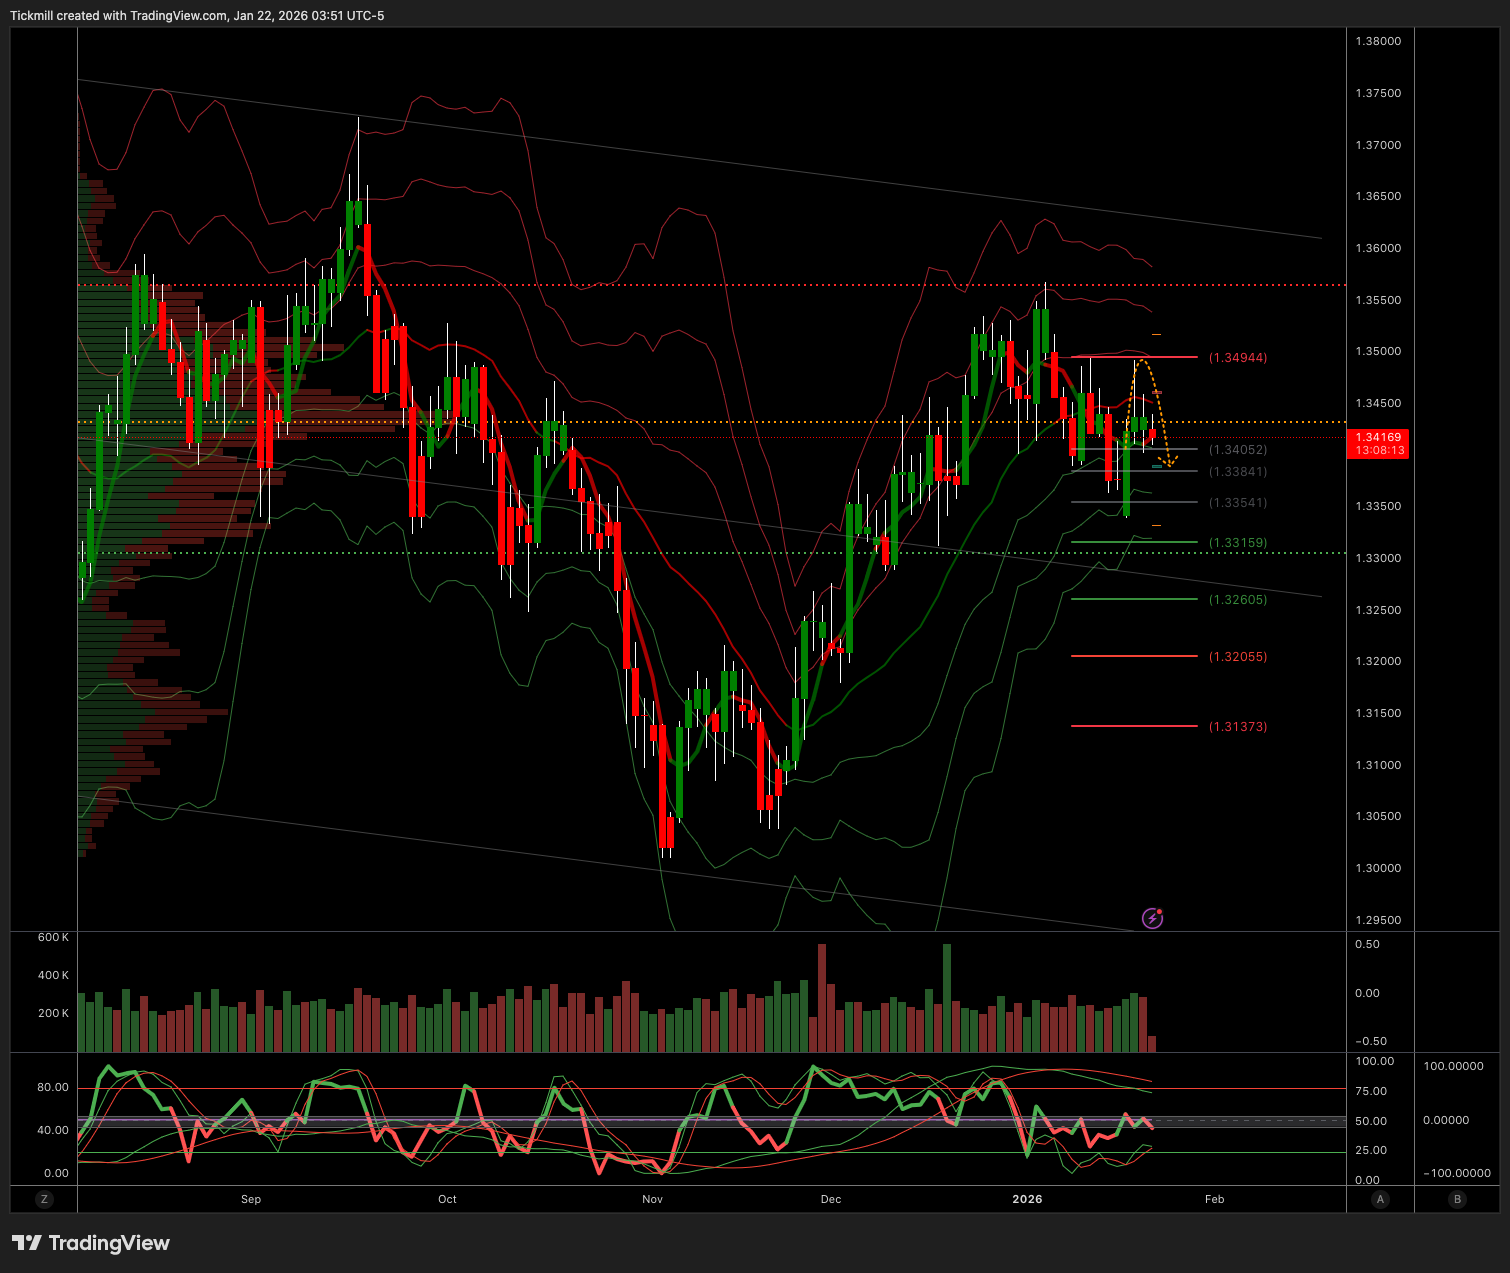The height and width of the screenshot is (1273, 1510).
Task: Select the 1.34944 red resistance label
Action: click(x=1237, y=357)
